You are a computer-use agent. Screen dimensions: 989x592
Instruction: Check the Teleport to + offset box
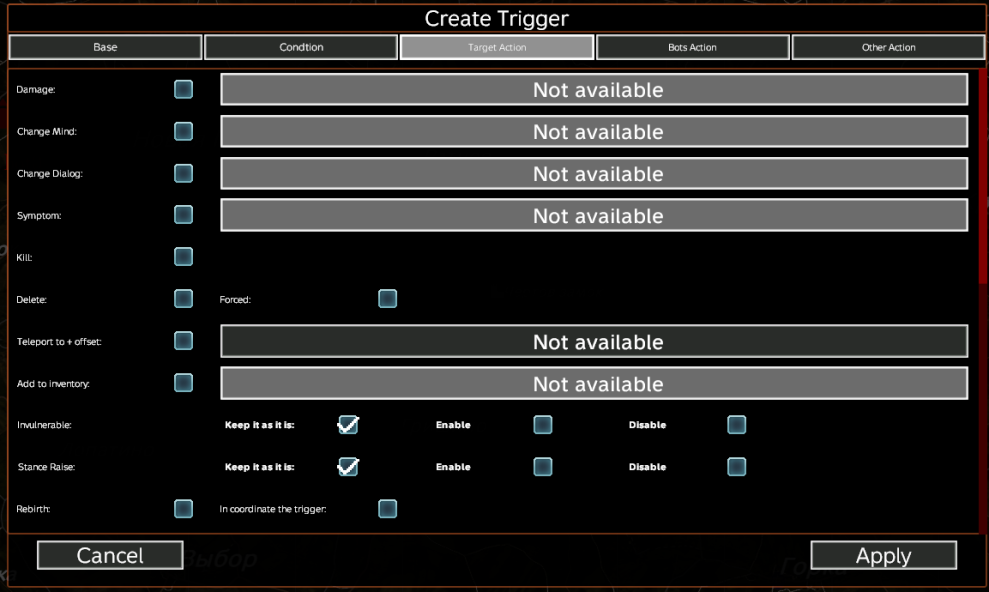tap(184, 341)
